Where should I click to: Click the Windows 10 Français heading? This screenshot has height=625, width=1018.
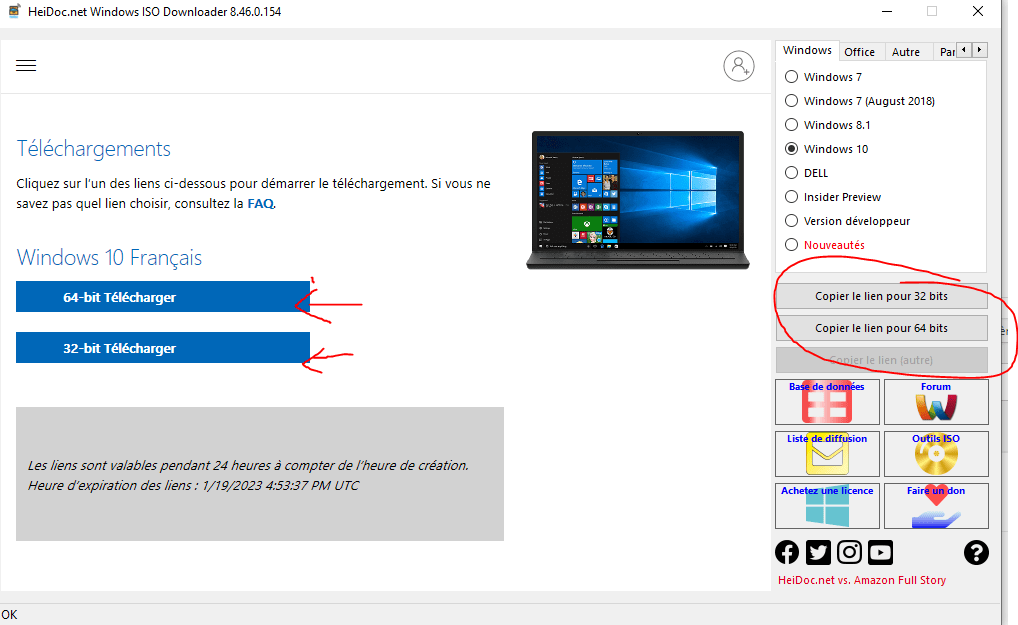109,258
